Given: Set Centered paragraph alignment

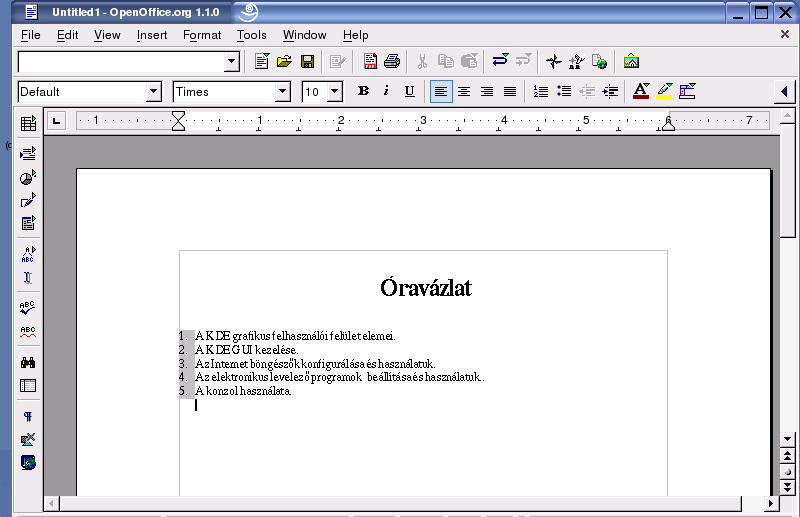Looking at the screenshot, I should point(464,91).
